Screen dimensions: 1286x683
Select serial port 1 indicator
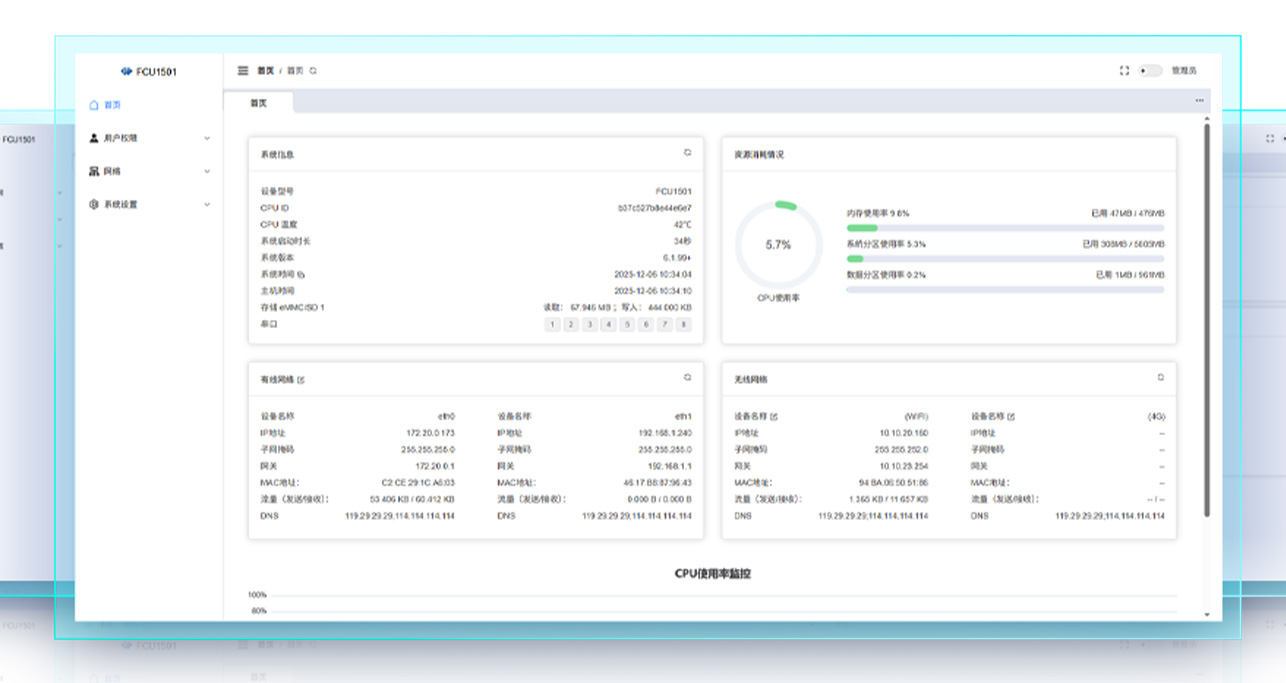pyautogui.click(x=552, y=324)
